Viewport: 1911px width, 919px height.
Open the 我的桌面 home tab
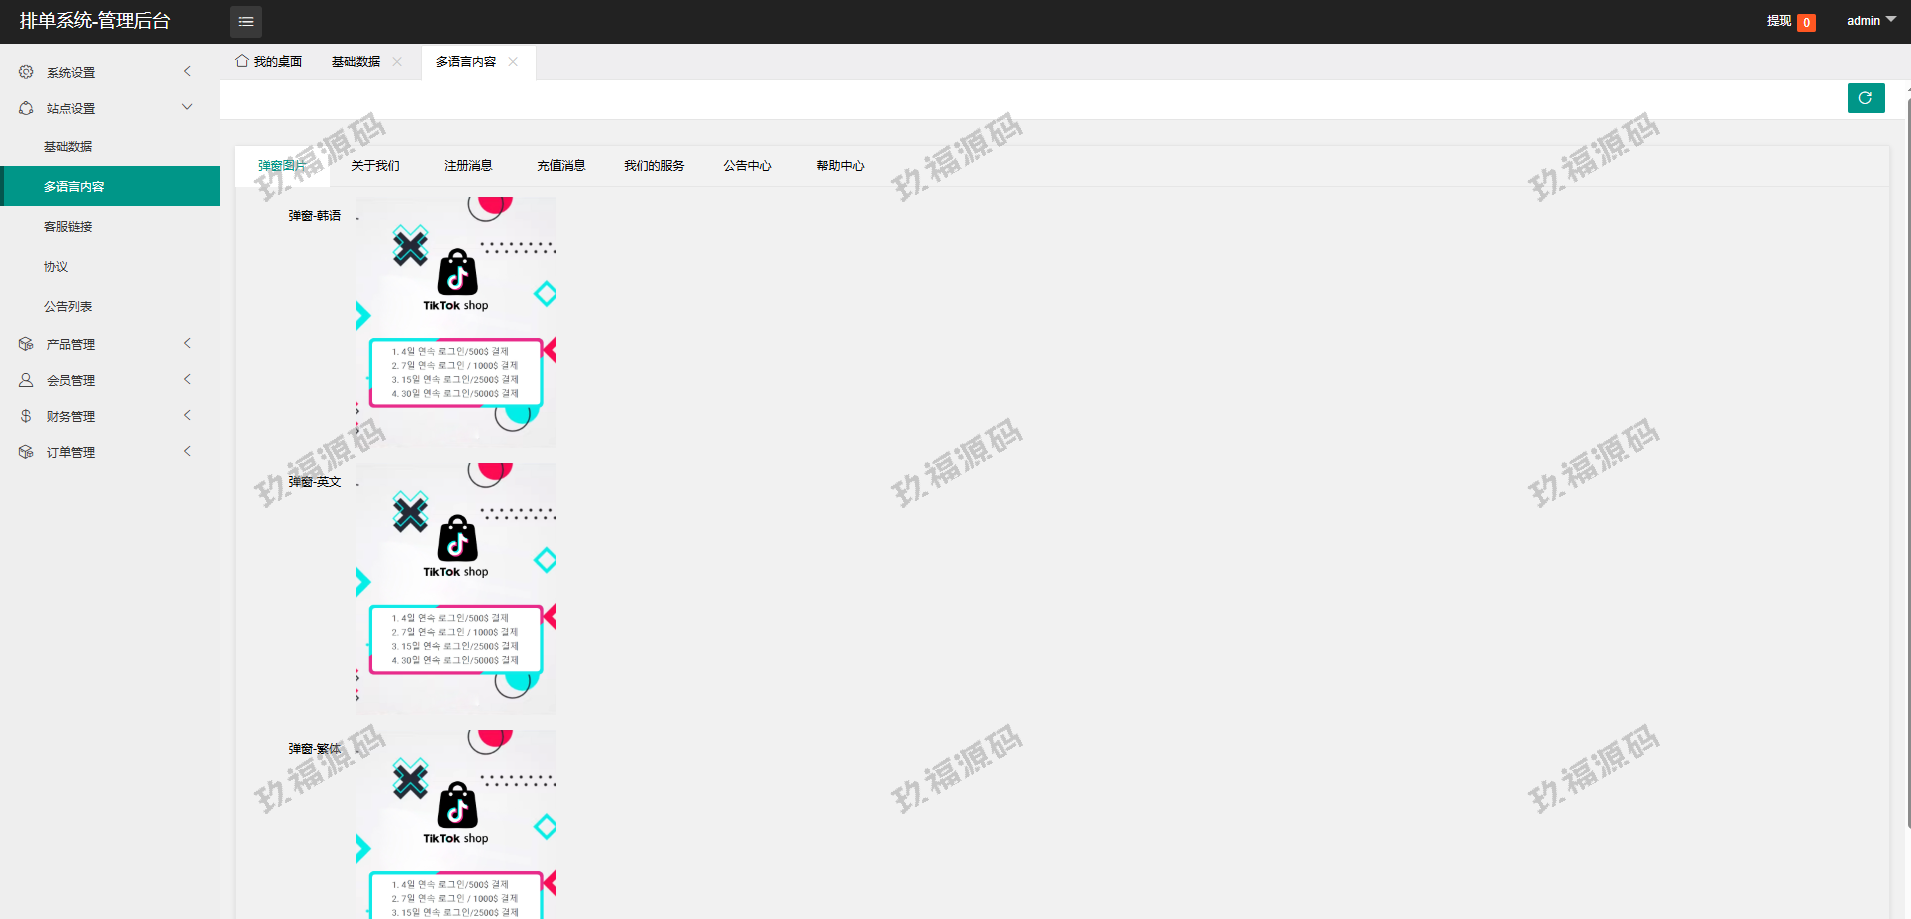(269, 62)
